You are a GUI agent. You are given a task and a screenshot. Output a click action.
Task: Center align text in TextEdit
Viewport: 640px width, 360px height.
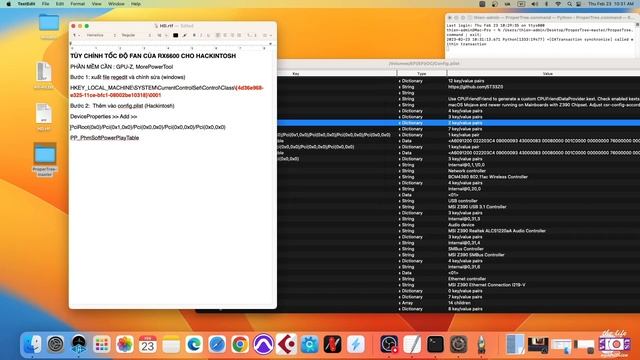(225, 36)
